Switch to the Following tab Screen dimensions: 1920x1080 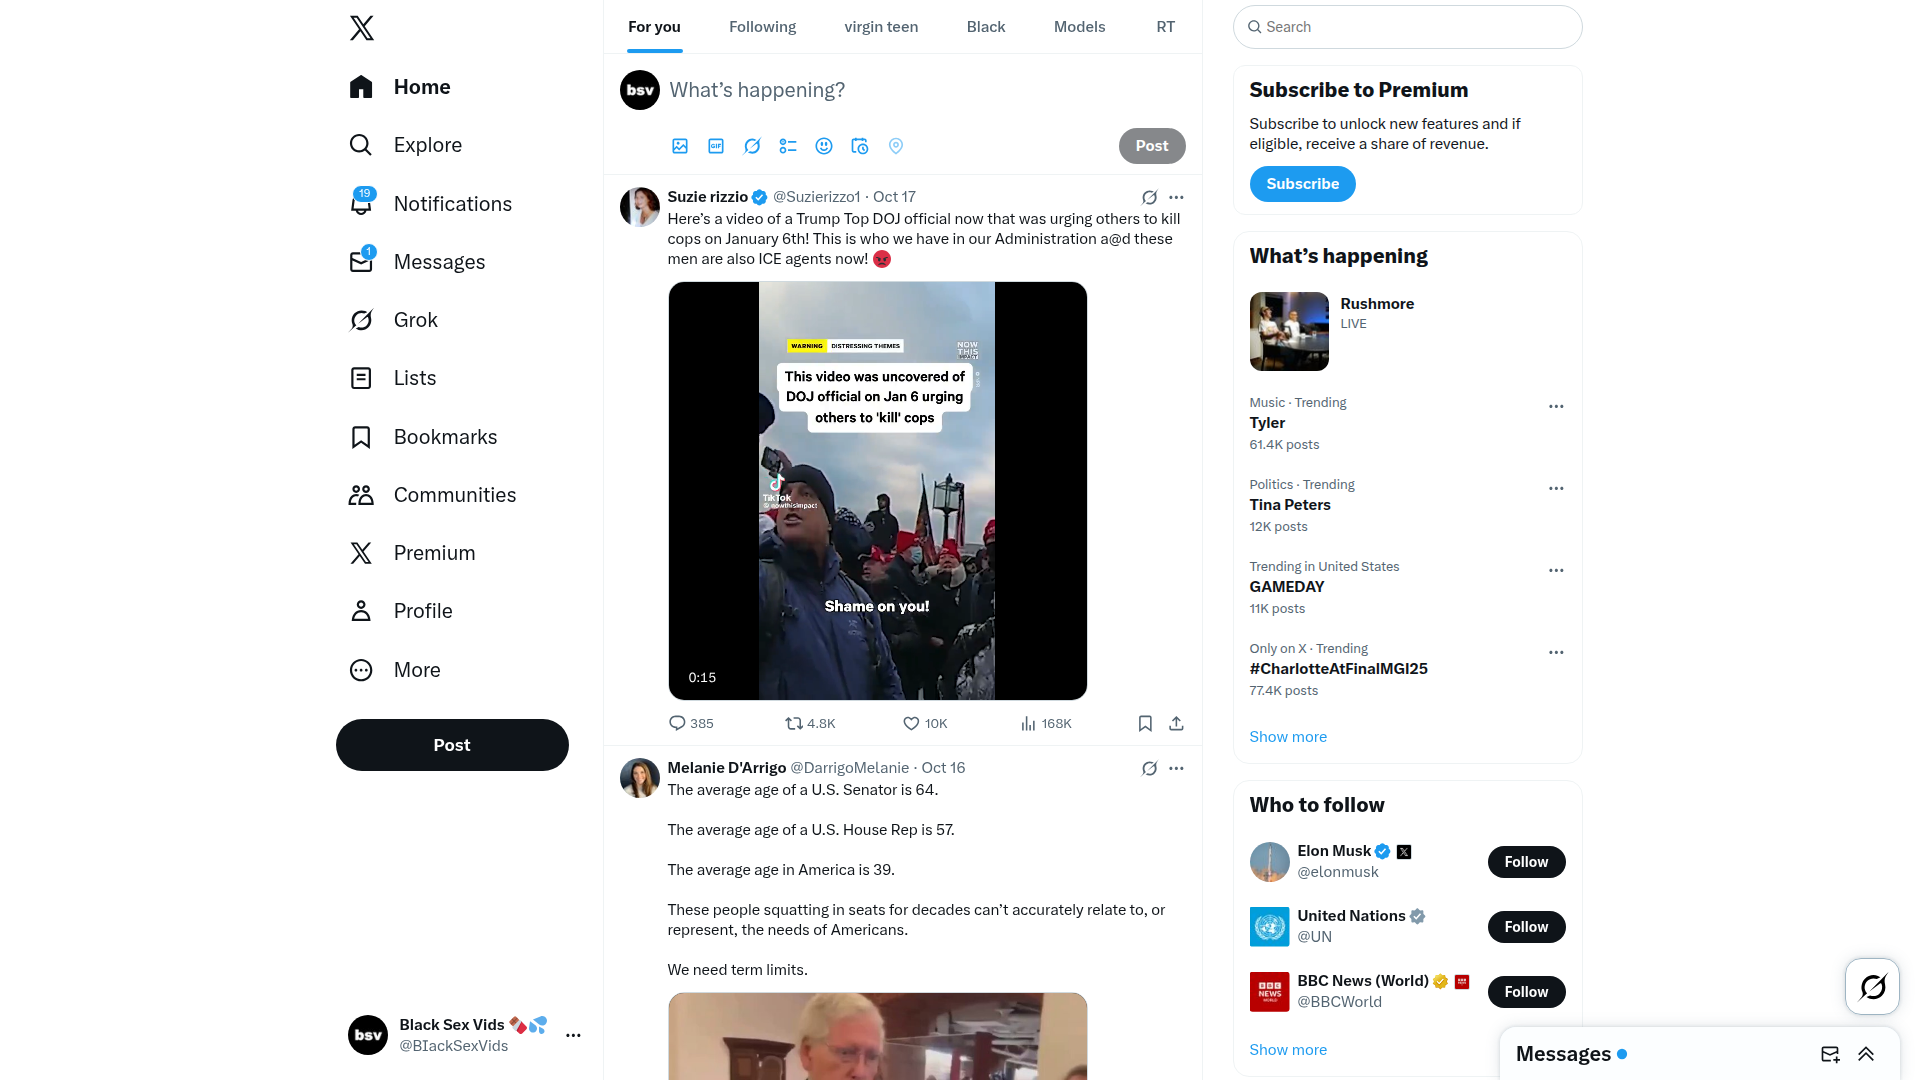(762, 27)
